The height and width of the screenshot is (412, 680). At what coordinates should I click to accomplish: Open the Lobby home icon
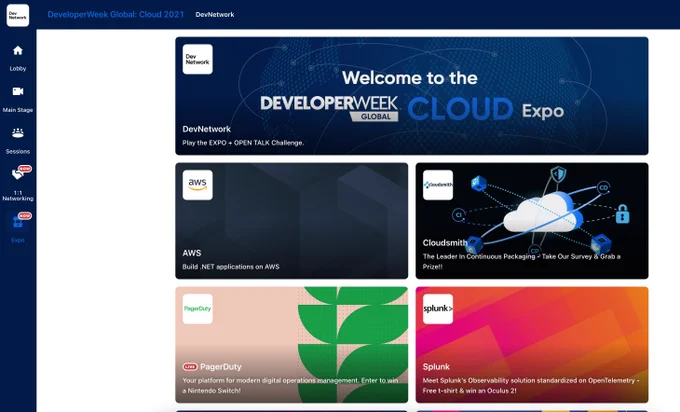18,51
